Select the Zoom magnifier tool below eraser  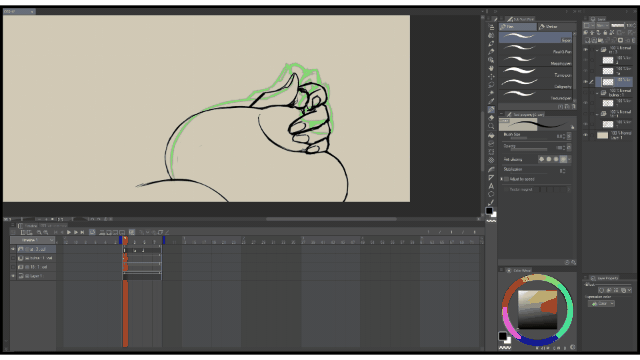coord(491,126)
